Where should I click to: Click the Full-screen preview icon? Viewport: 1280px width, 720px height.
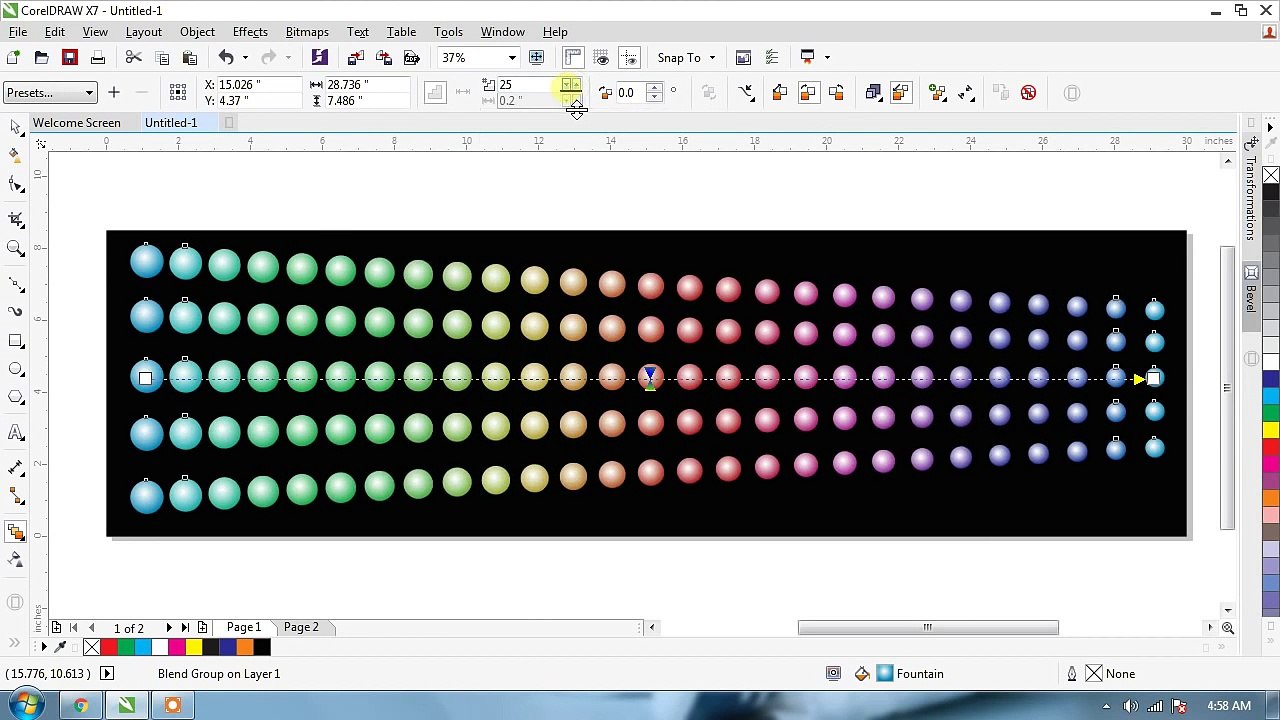536,57
